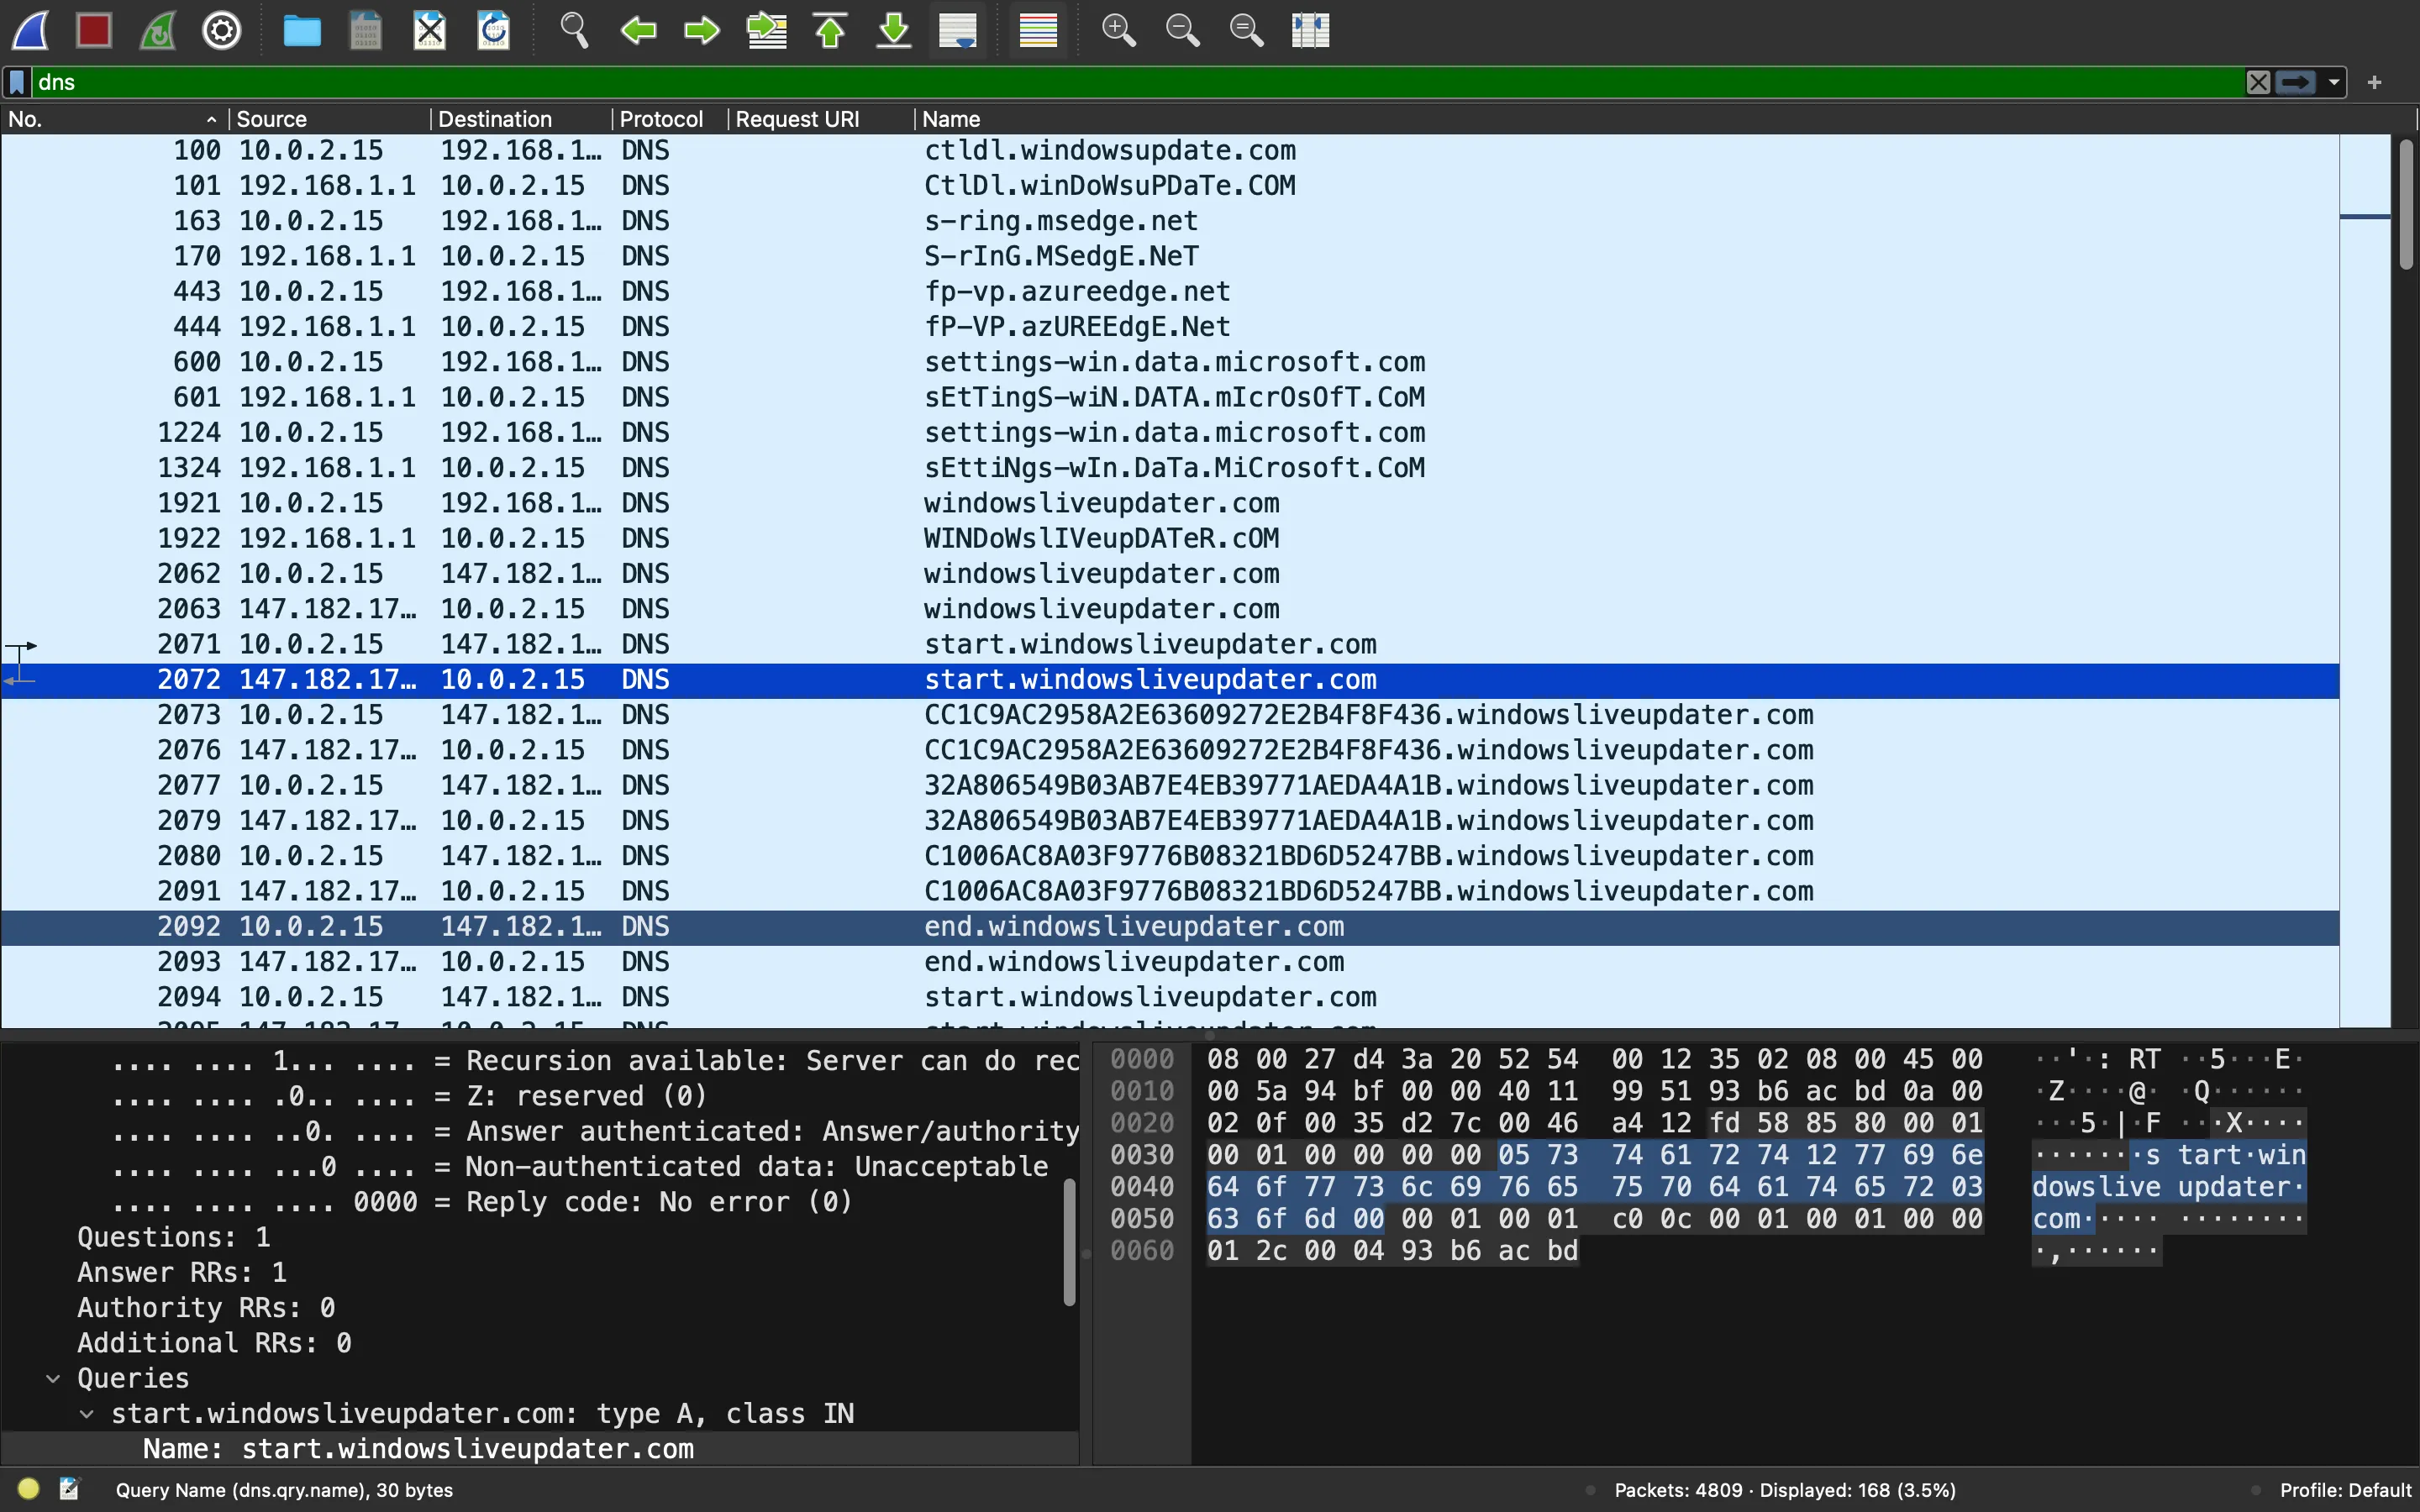The image size is (2420, 1512).
Task: Zoom out packet text
Action: (1182, 31)
